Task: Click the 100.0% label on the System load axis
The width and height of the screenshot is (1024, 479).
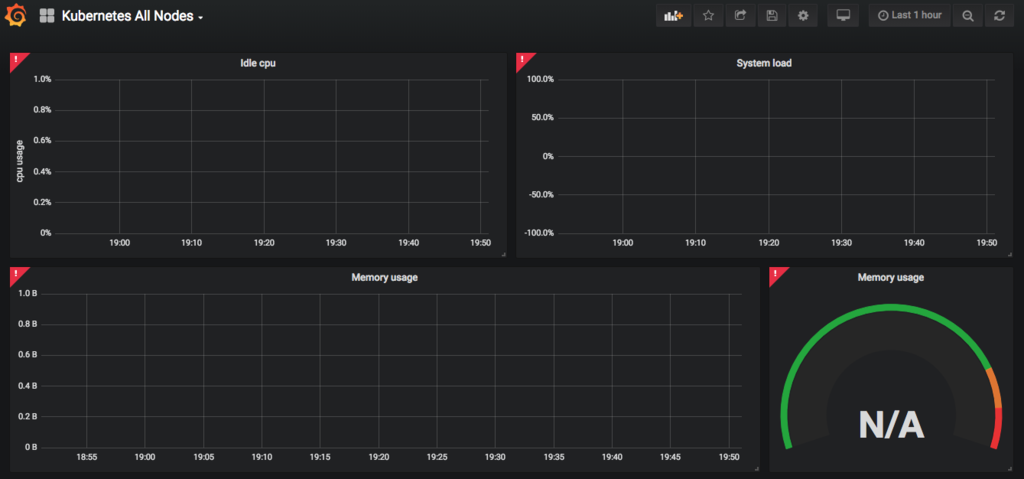Action: coord(539,80)
